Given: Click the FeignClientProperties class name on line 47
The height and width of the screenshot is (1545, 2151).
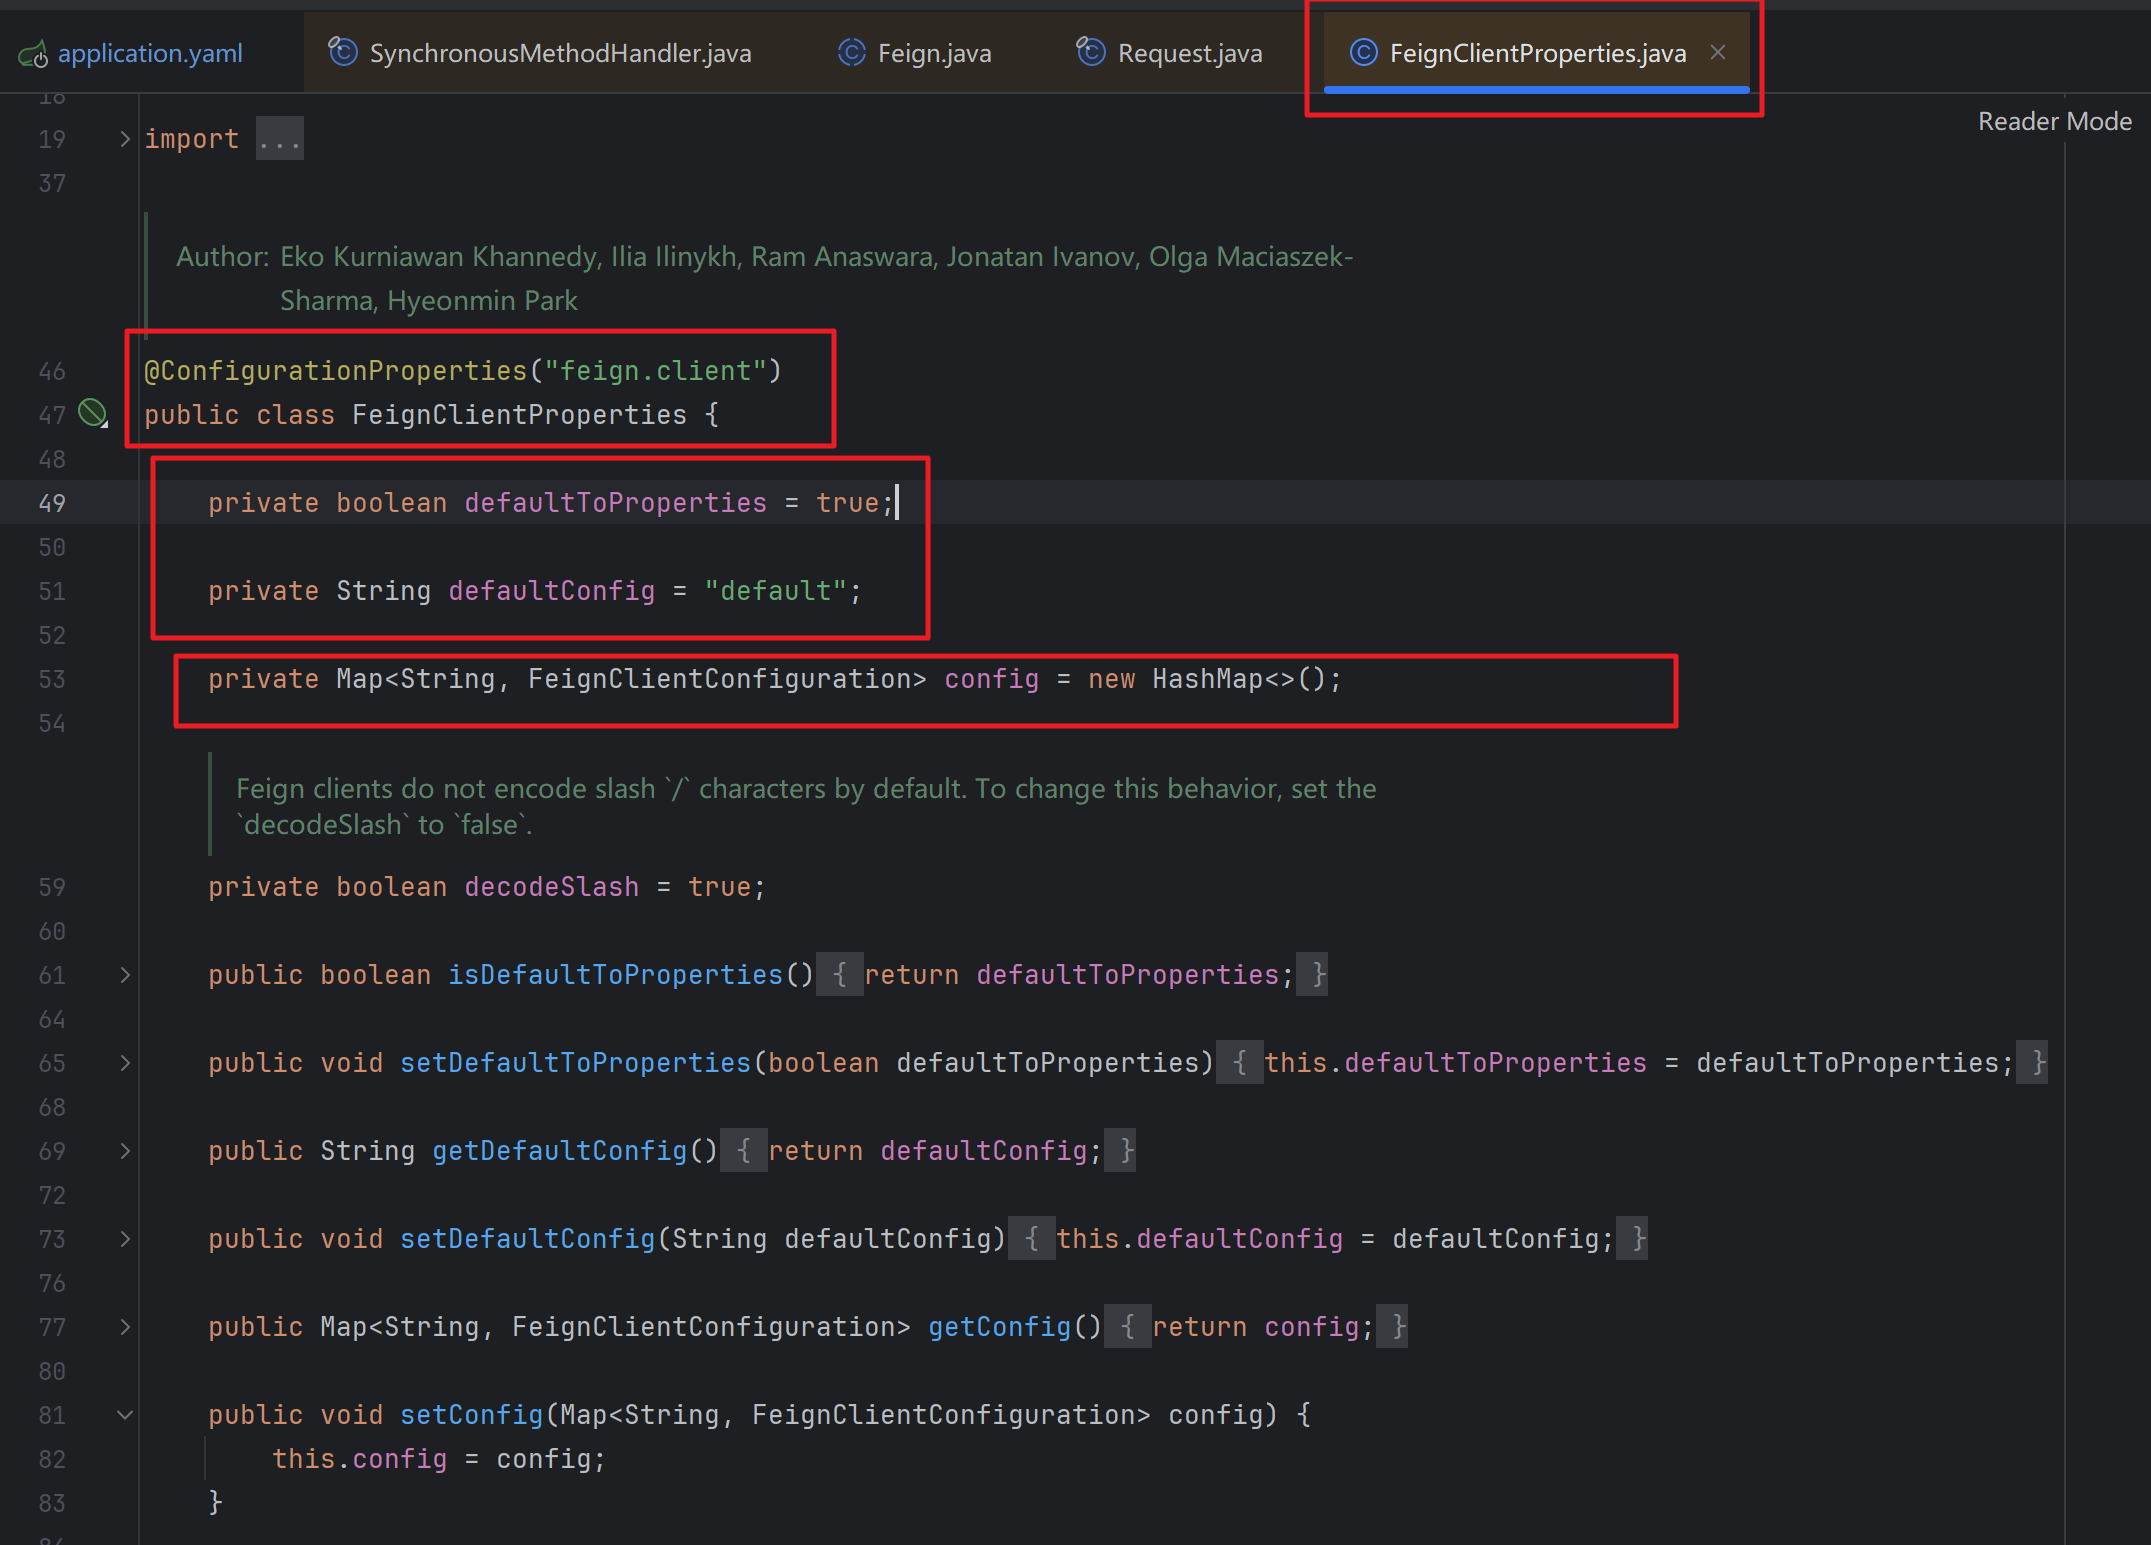Looking at the screenshot, I should [x=519, y=415].
